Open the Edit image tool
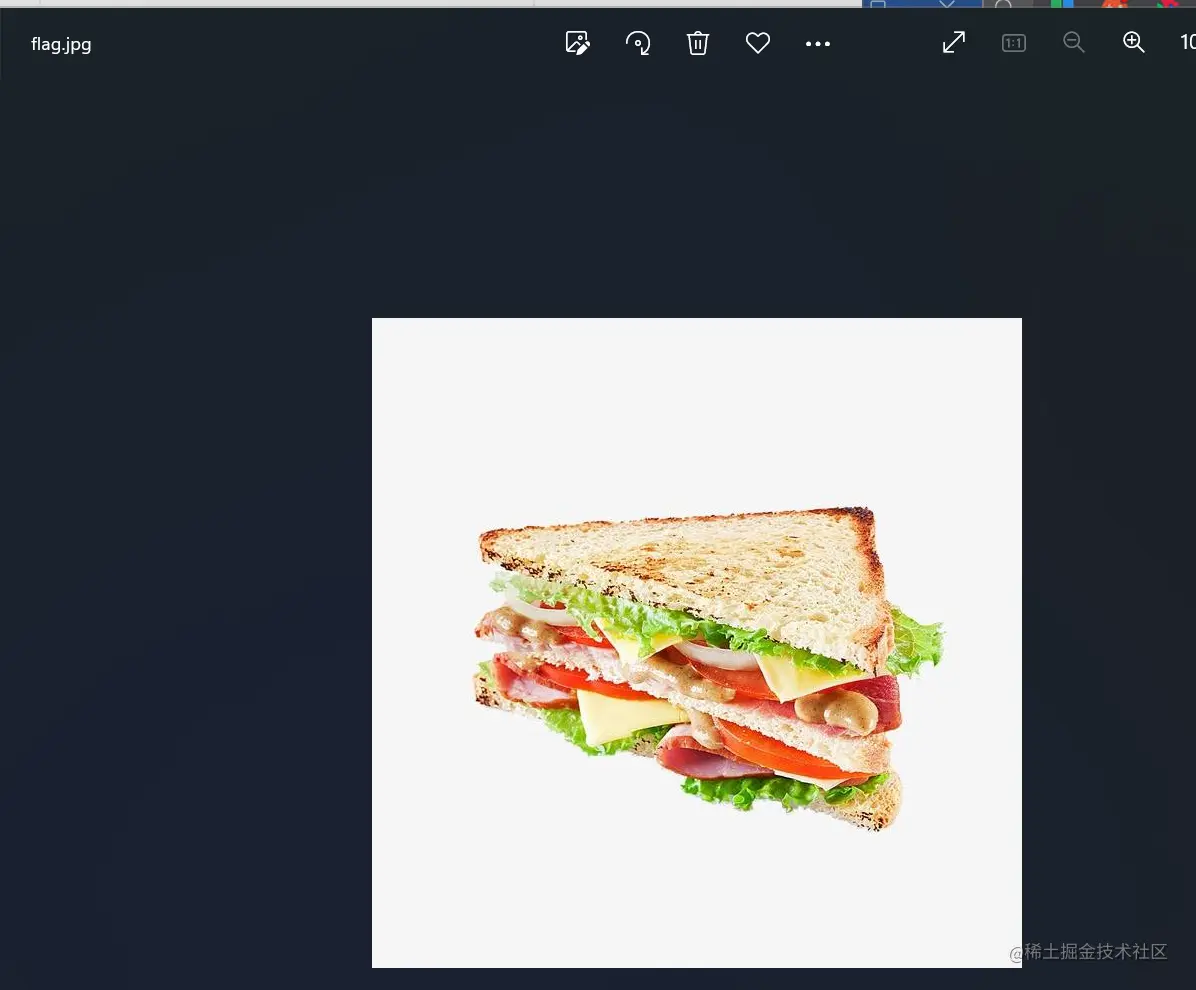Screen dimensions: 1196x990 pyautogui.click(x=577, y=43)
